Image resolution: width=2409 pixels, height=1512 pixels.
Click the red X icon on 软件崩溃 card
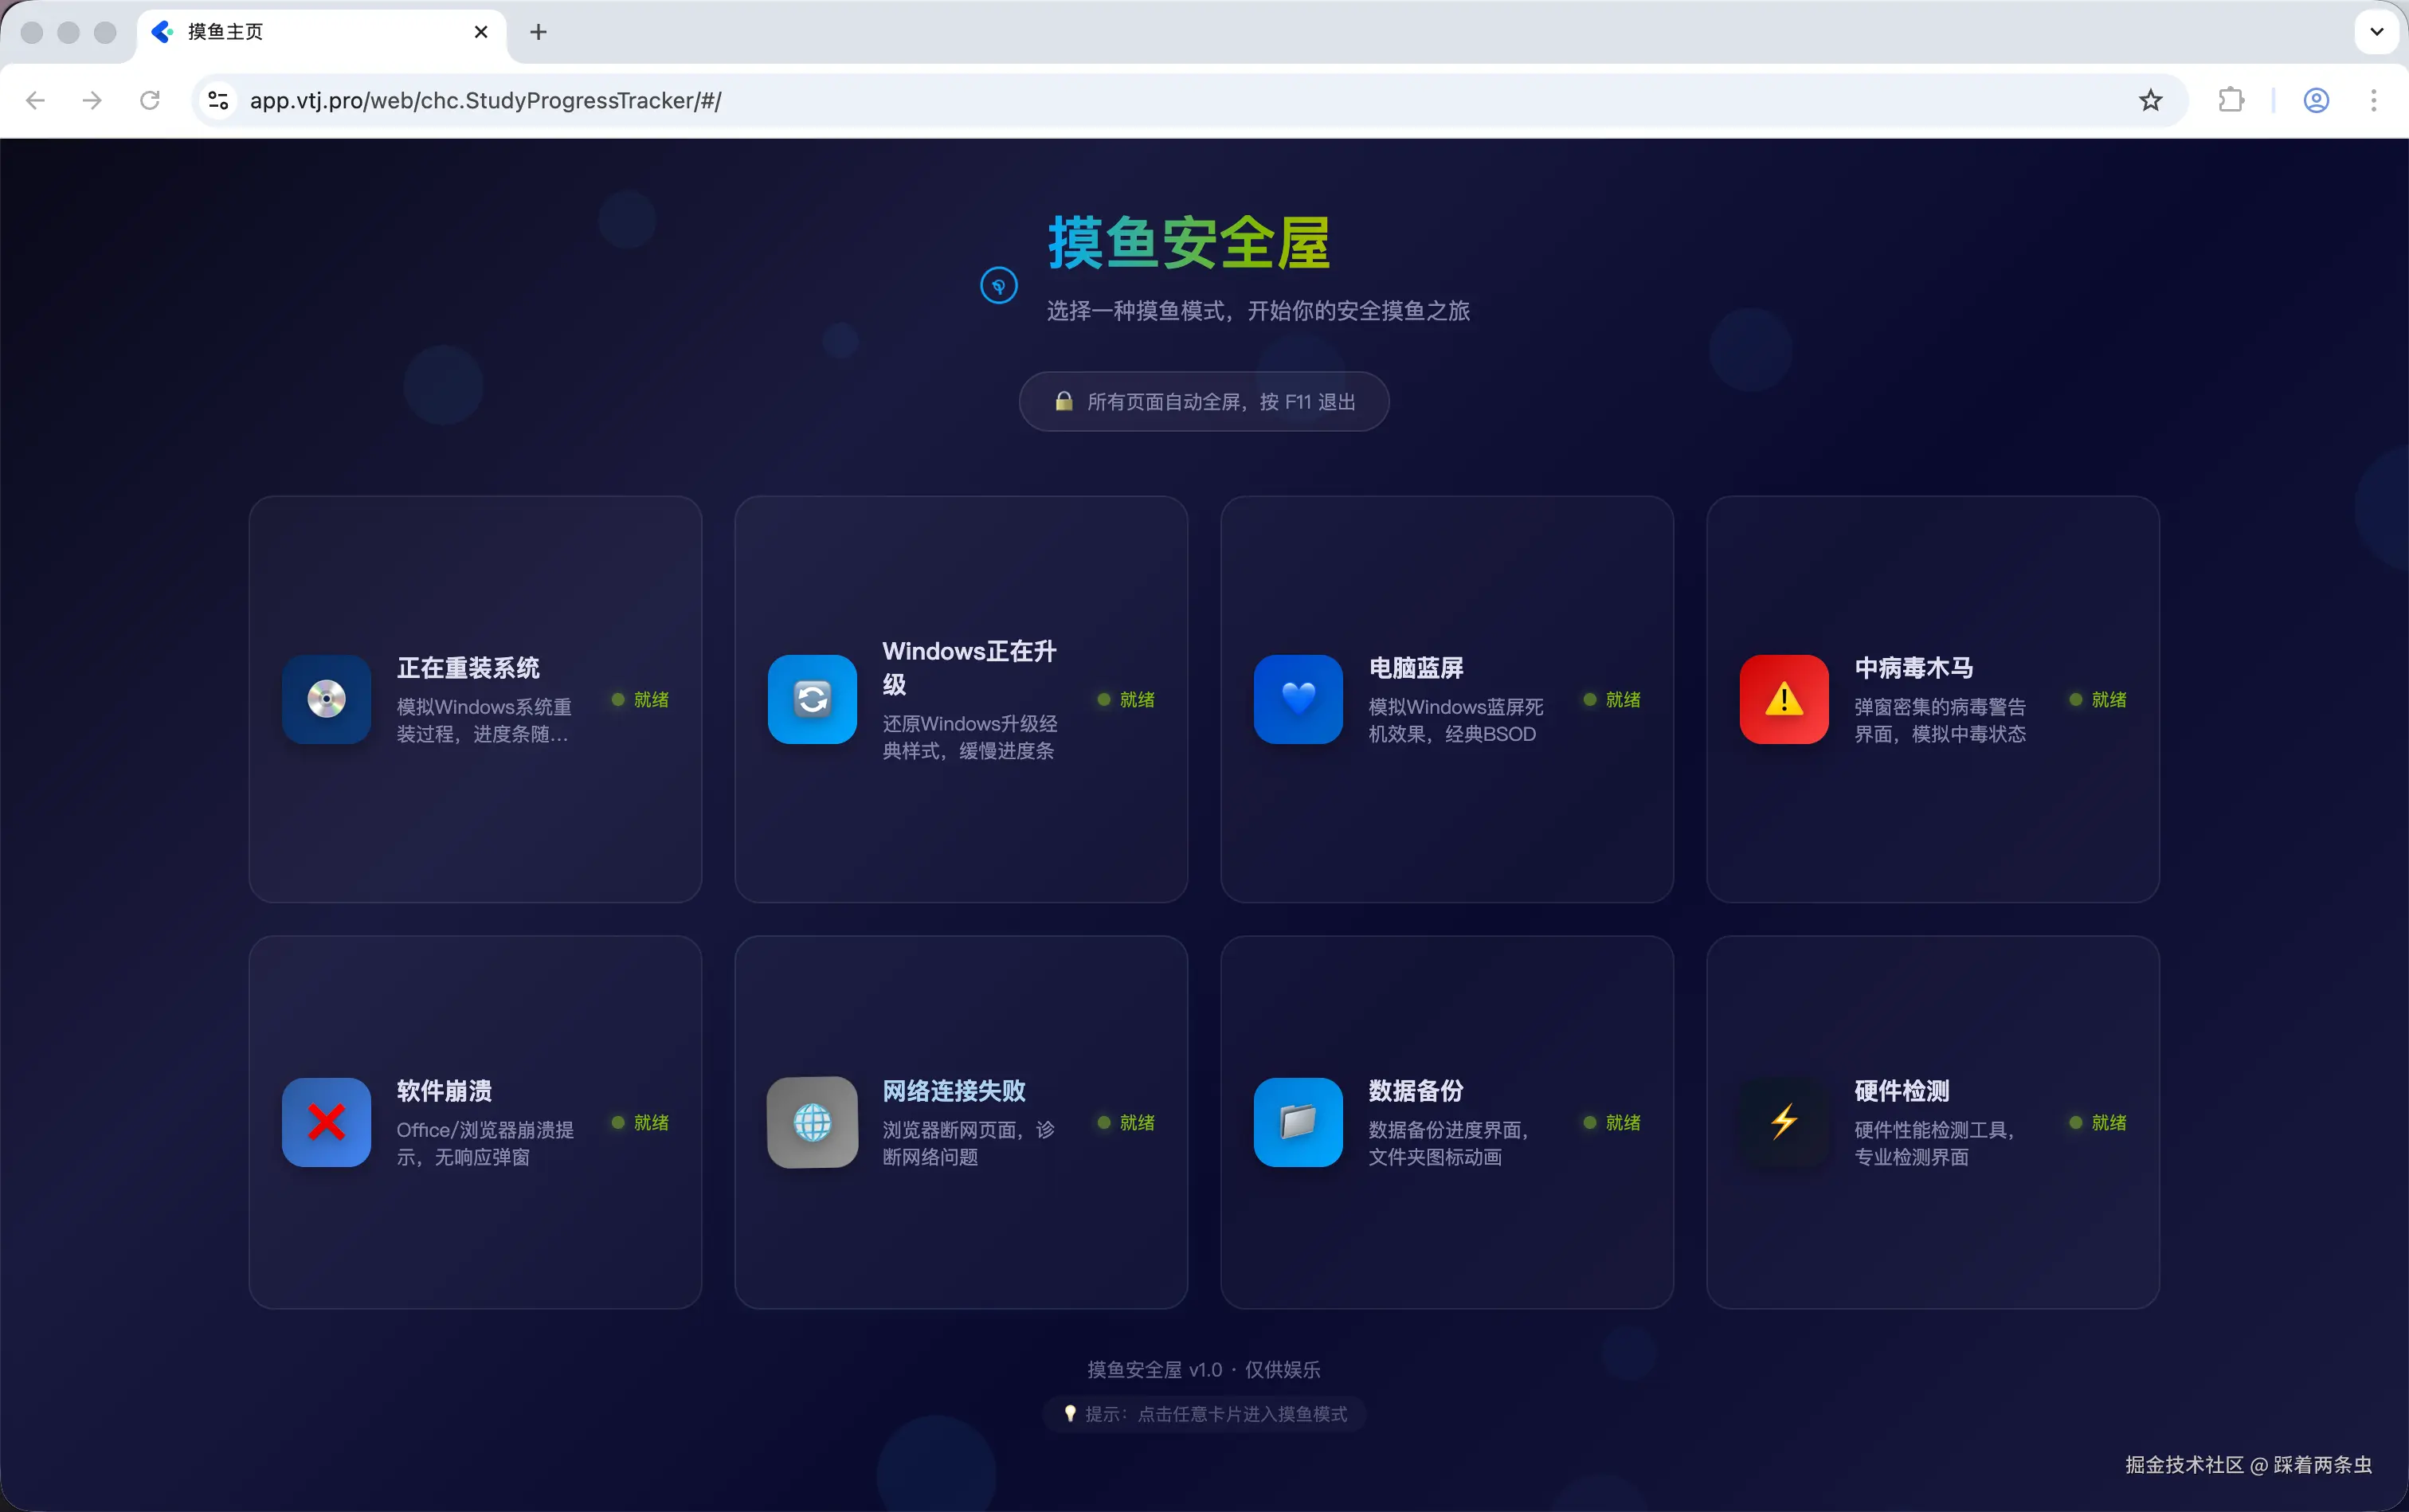(325, 1122)
